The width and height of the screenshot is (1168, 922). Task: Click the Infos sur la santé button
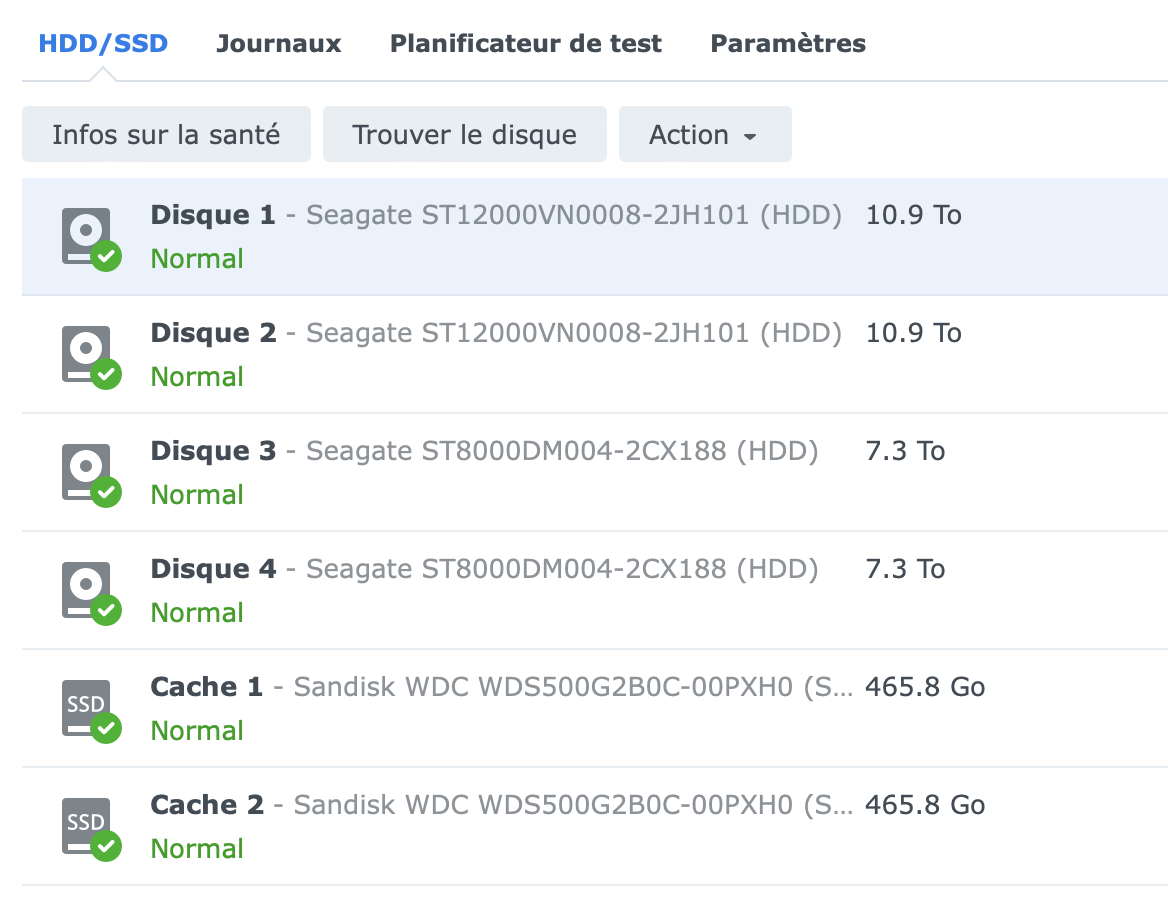166,135
